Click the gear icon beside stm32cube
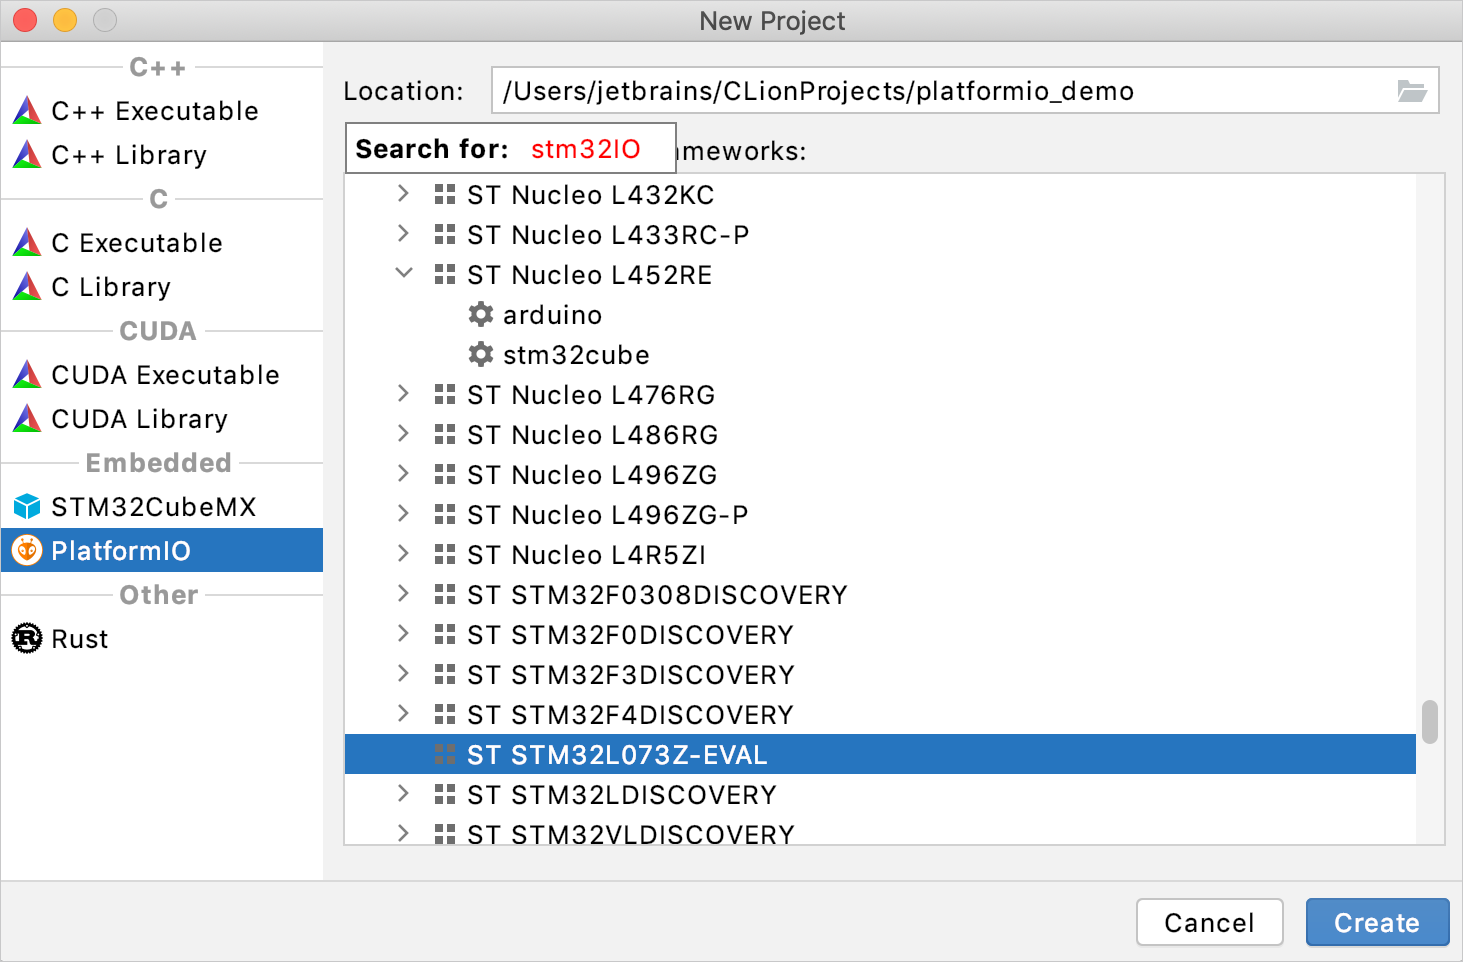 tap(481, 354)
